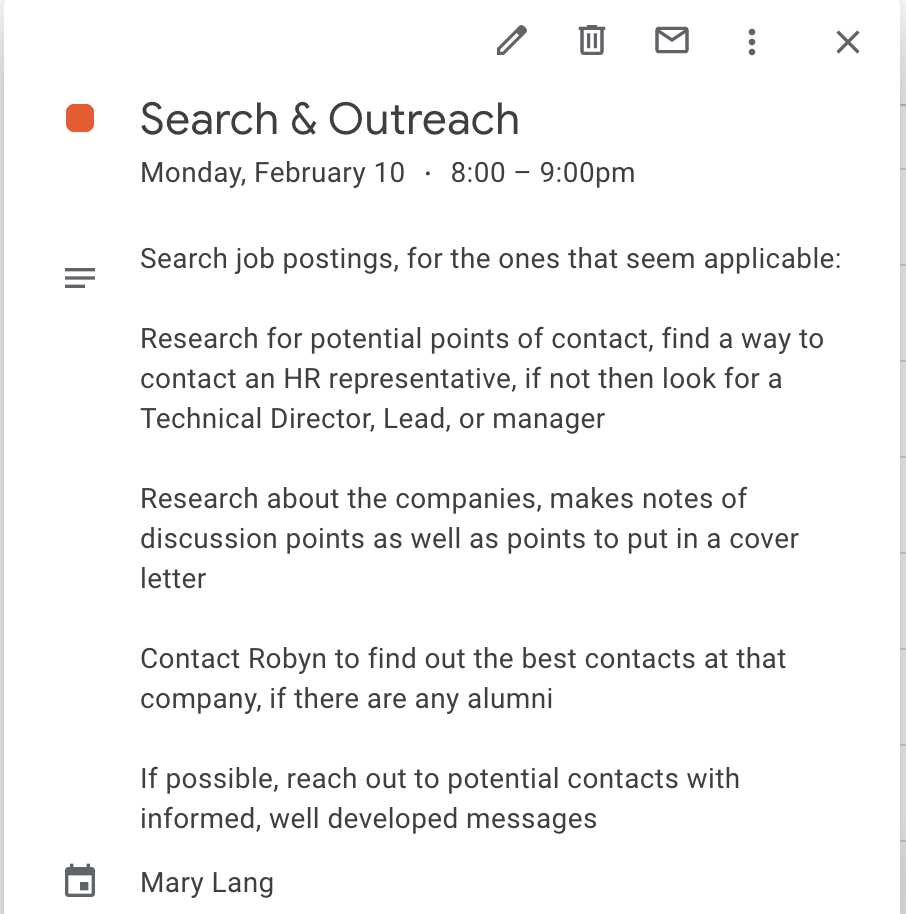Select the Search & Outreach event title
Viewport: 906px width, 914px height.
(330, 120)
